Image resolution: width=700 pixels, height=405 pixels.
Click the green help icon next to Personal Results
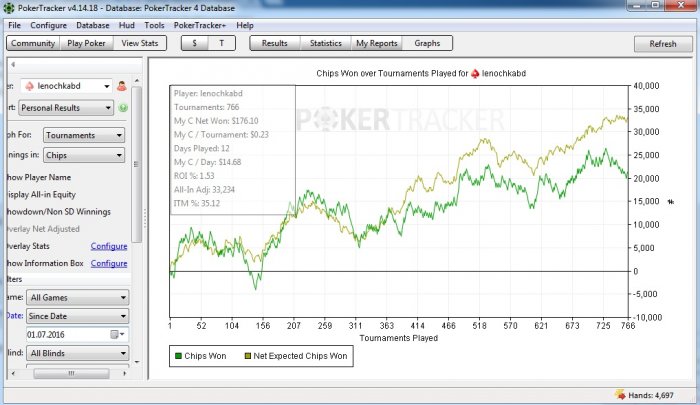123,108
